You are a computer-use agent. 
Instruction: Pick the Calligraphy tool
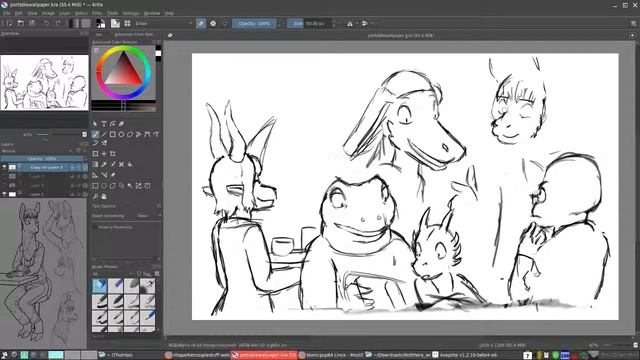coord(121,124)
